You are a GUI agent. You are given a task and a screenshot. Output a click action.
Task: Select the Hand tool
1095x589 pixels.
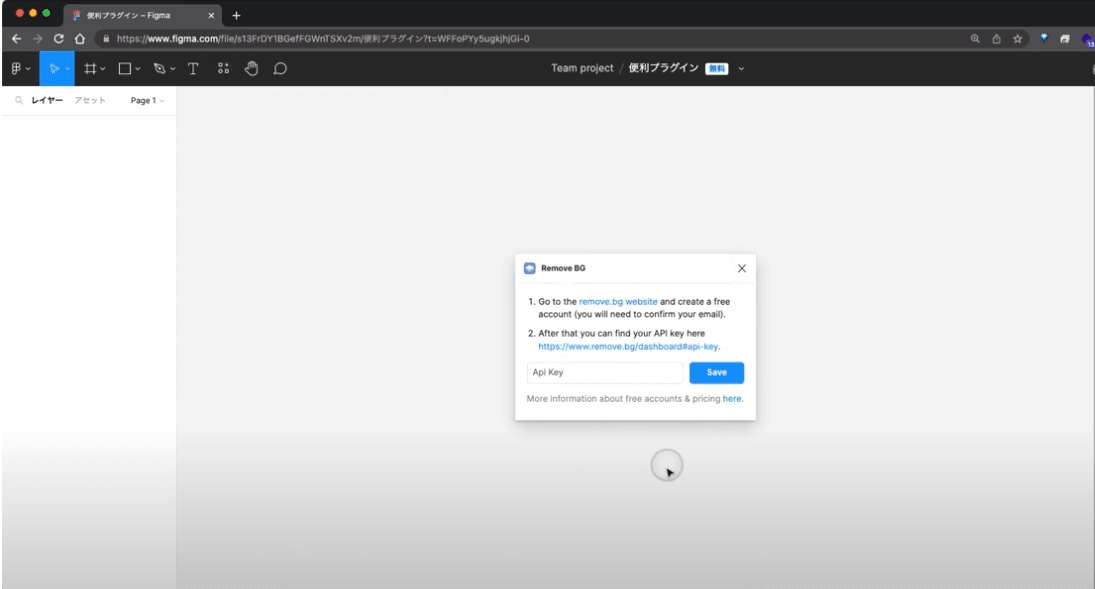pos(251,68)
